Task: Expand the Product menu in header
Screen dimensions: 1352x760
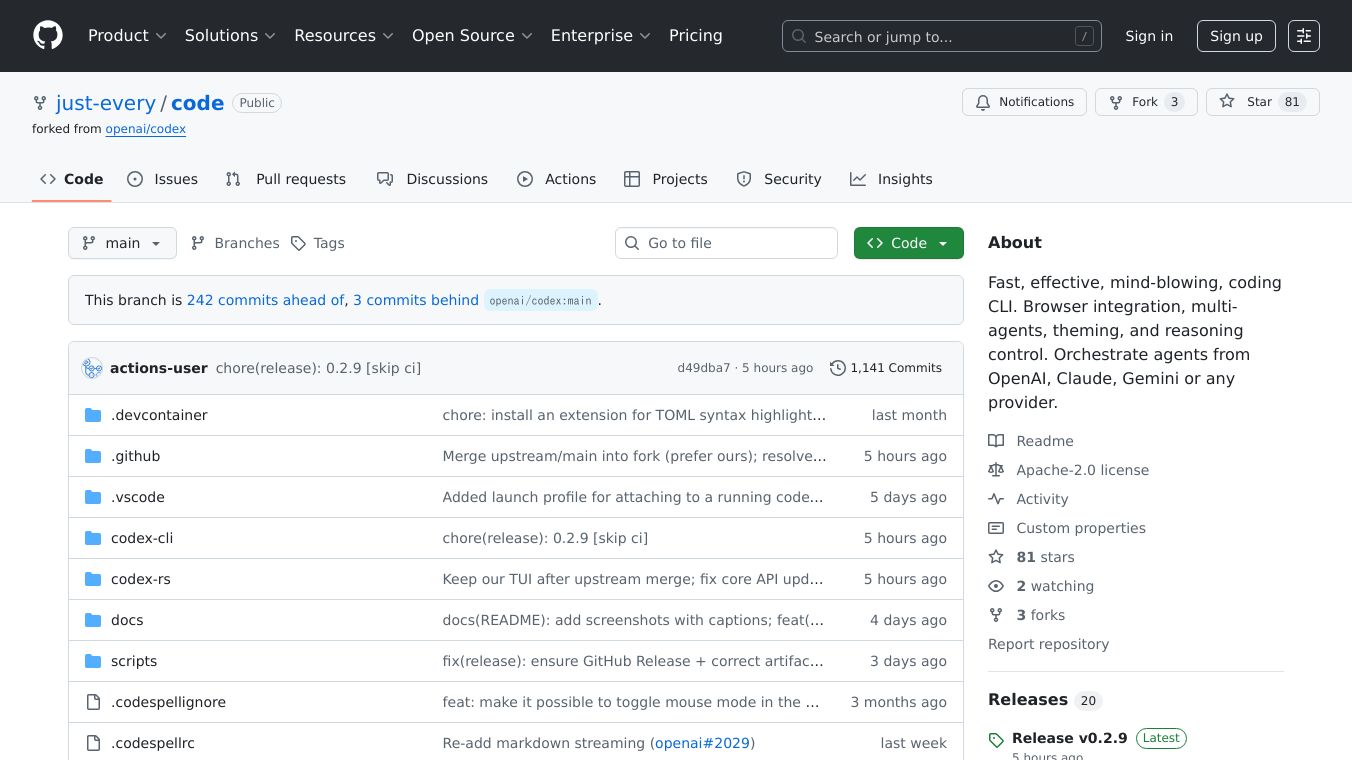Action: [127, 36]
